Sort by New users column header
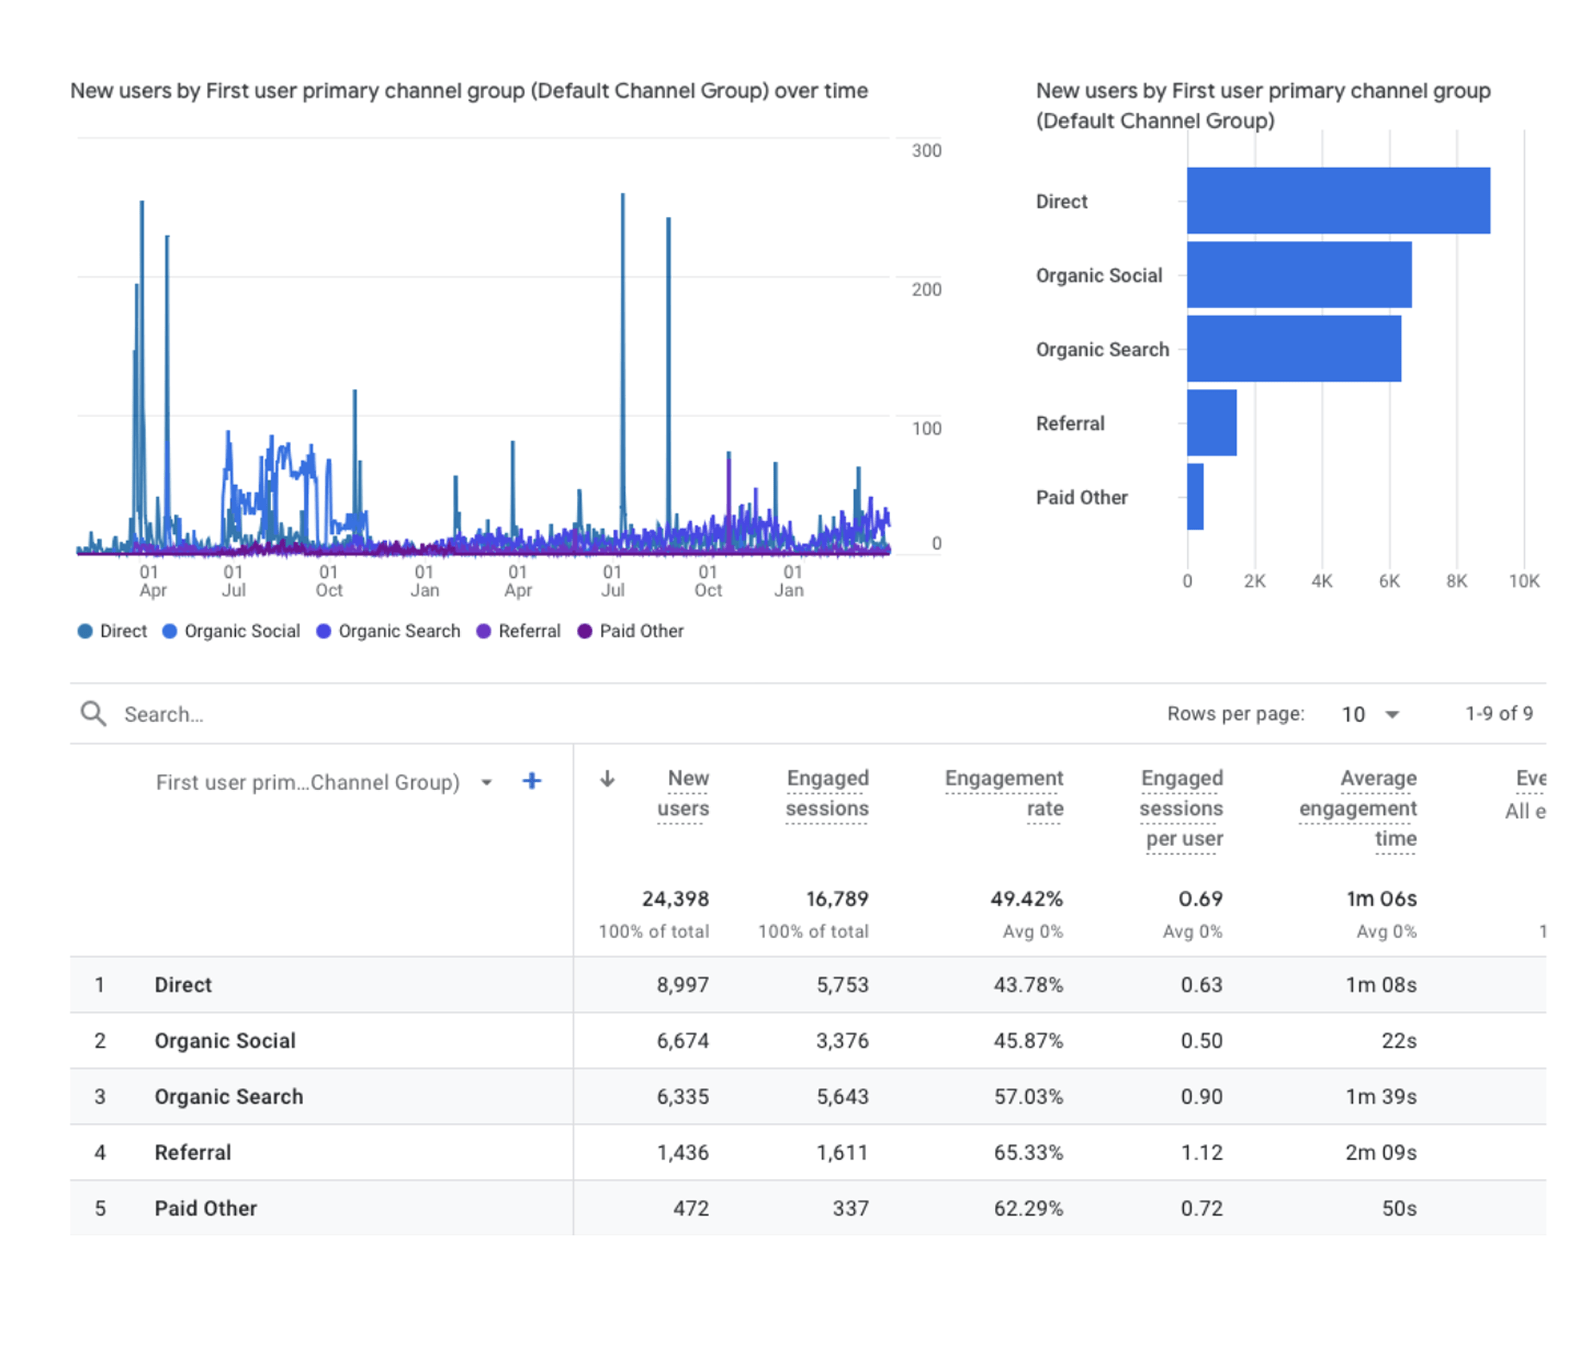 pos(684,793)
